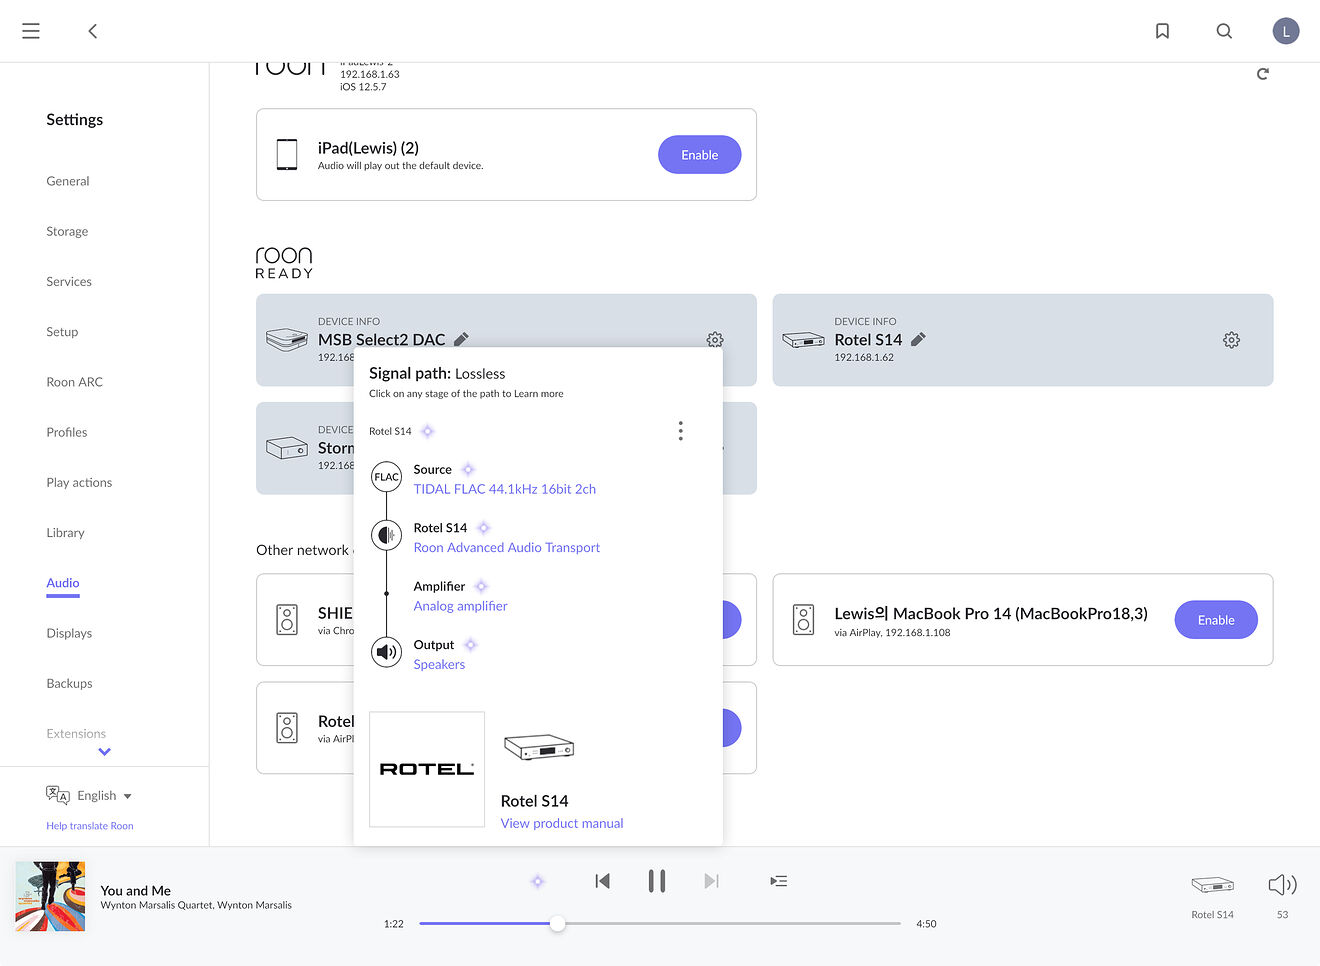Click Help translate Roon link
Viewport: 1320px width, 966px height.
[x=90, y=826]
